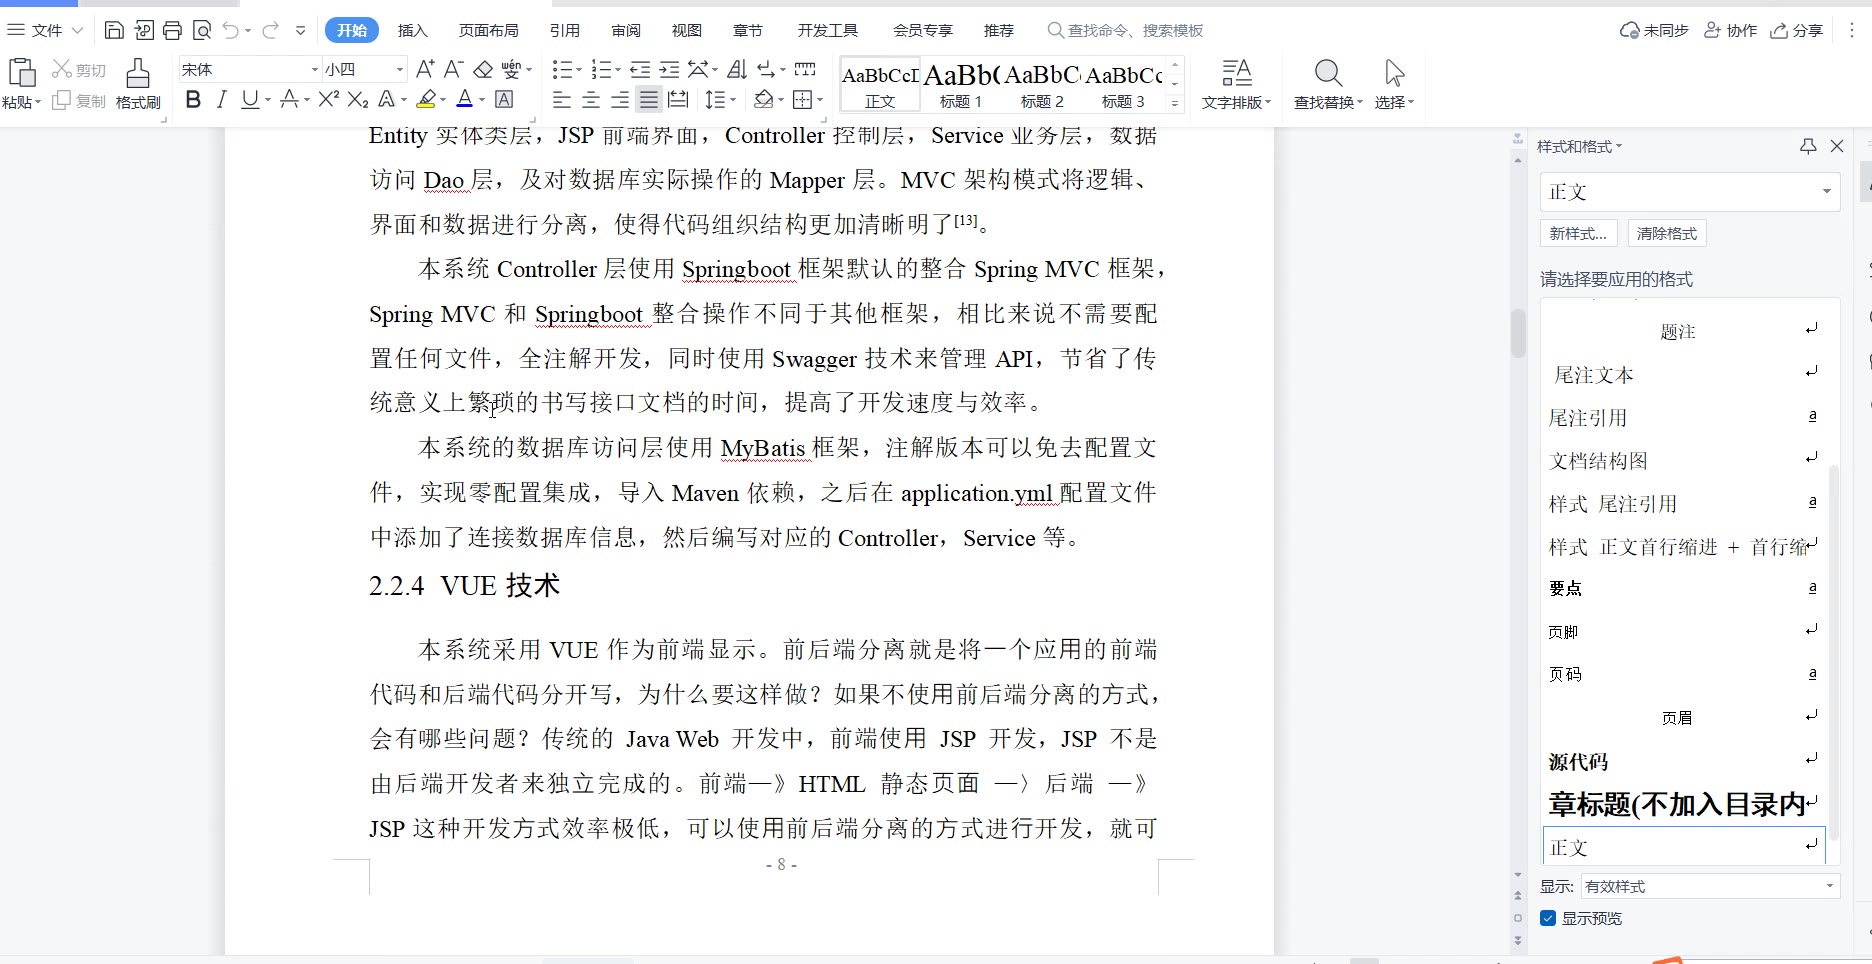Click Decrease Indent icon
Image resolution: width=1872 pixels, height=964 pixels.
pos(640,69)
